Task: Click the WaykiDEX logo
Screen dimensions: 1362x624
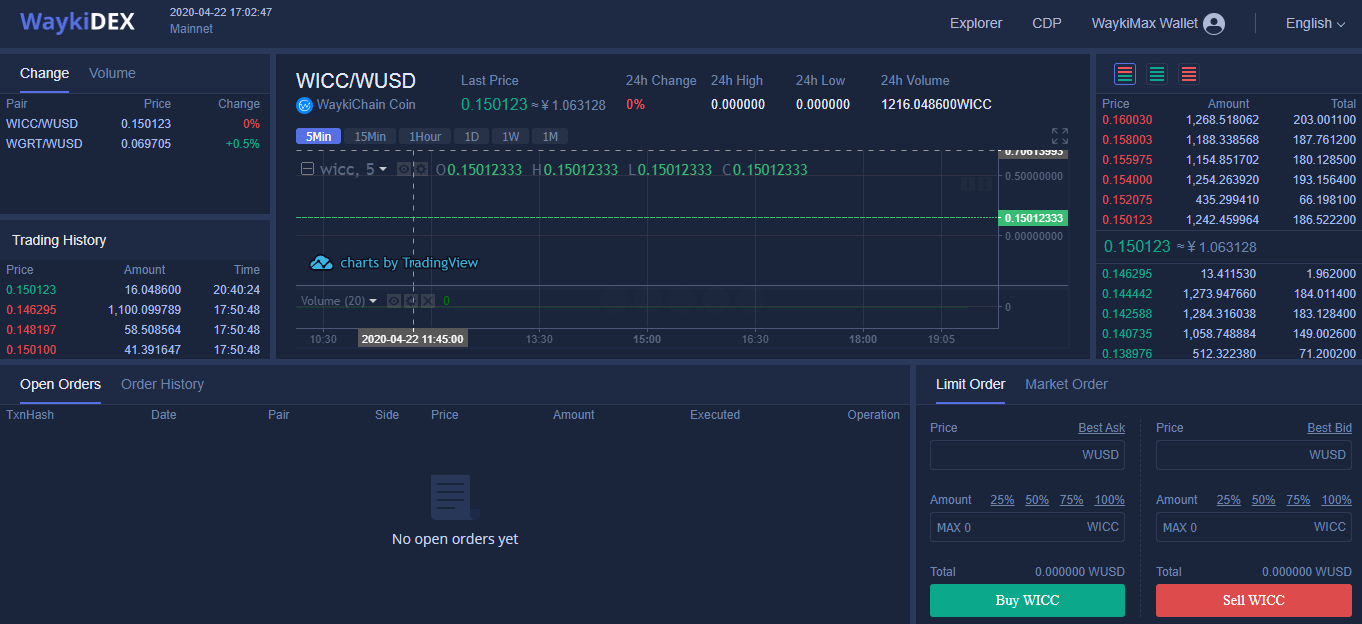Action: point(77,22)
